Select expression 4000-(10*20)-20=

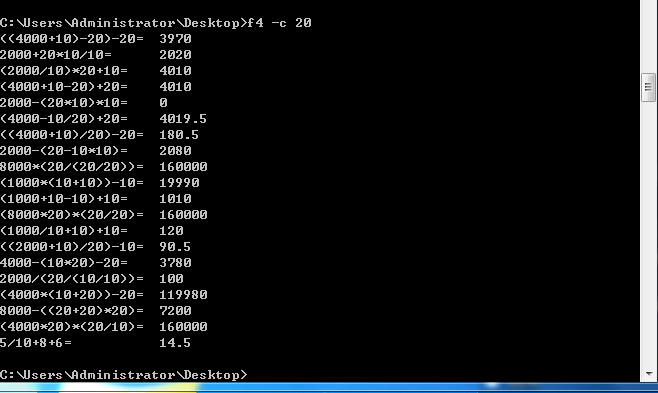pos(64,263)
